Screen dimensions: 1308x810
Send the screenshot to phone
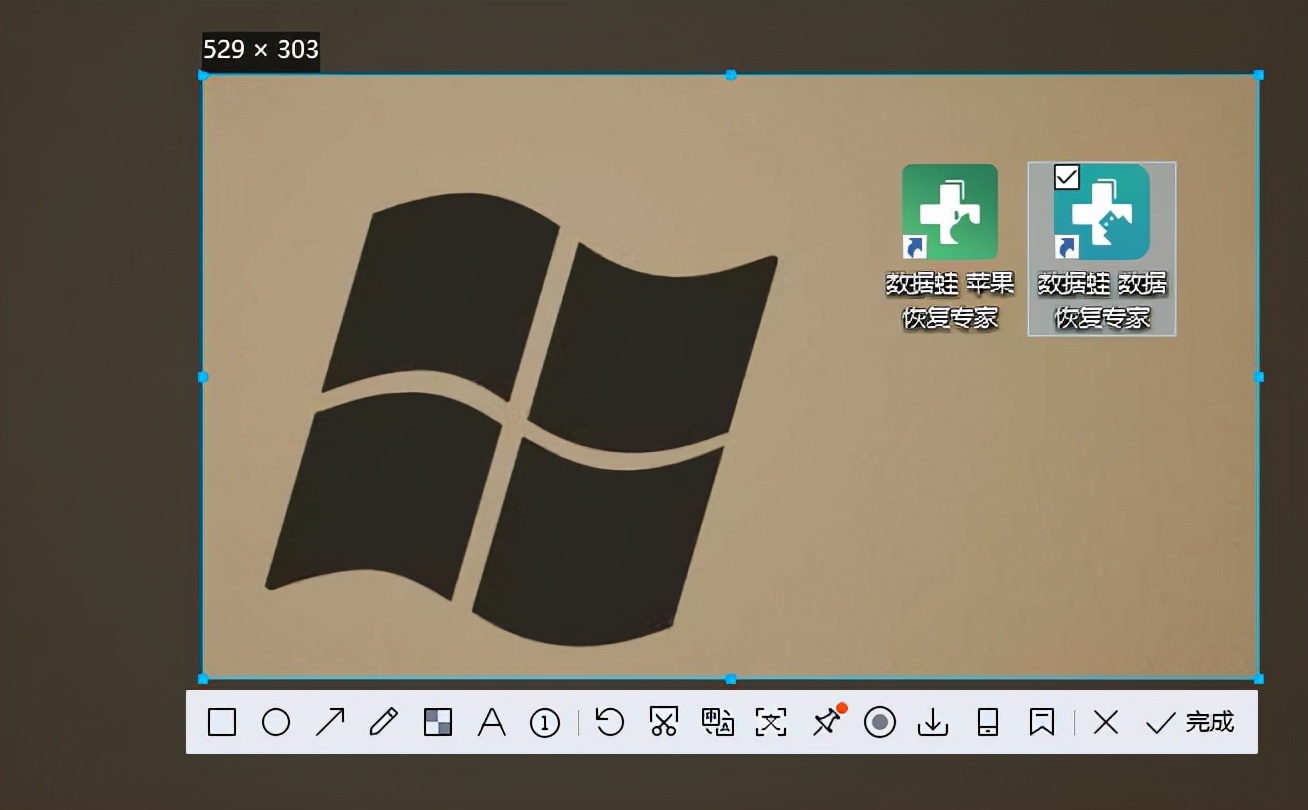point(988,722)
